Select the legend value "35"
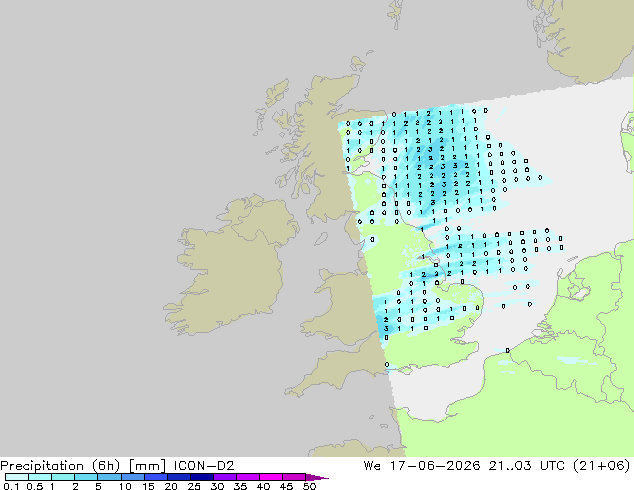This screenshot has height=490, width=634. tap(240, 486)
